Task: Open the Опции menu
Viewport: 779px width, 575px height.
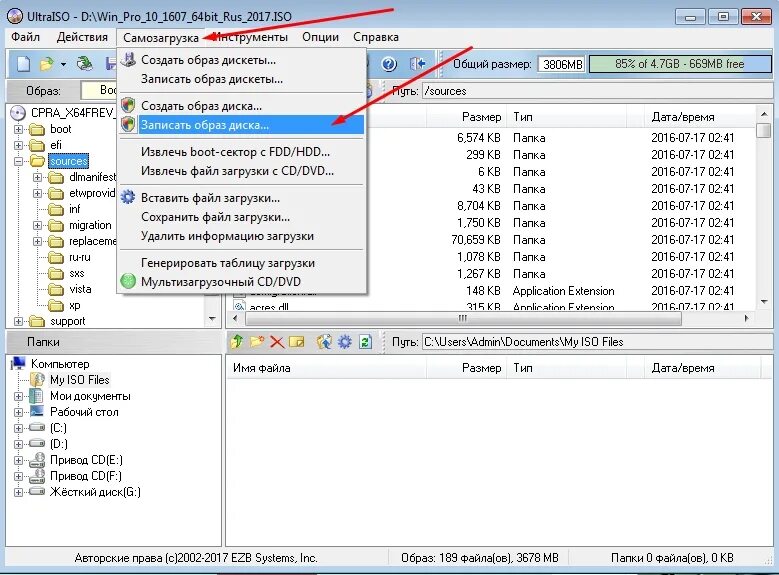Action: 320,37
